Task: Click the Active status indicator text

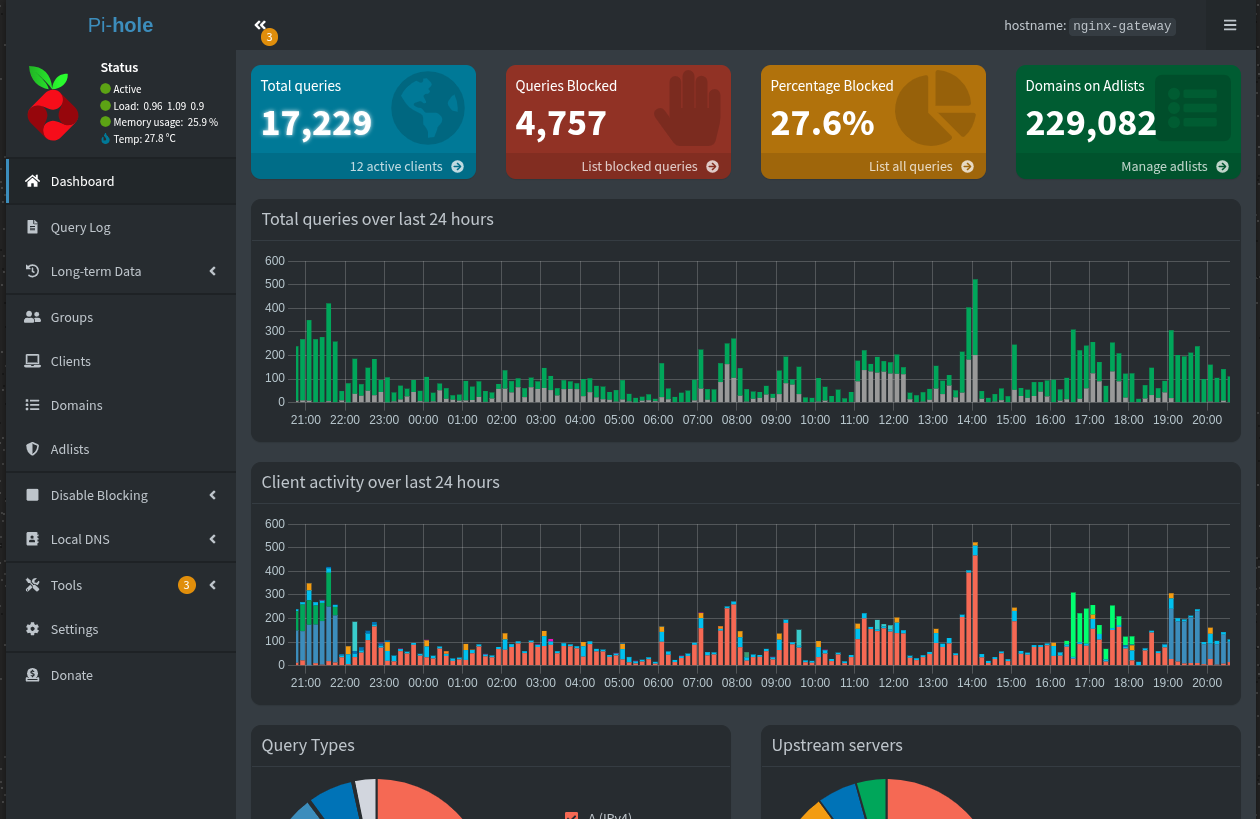Action: pos(121,89)
